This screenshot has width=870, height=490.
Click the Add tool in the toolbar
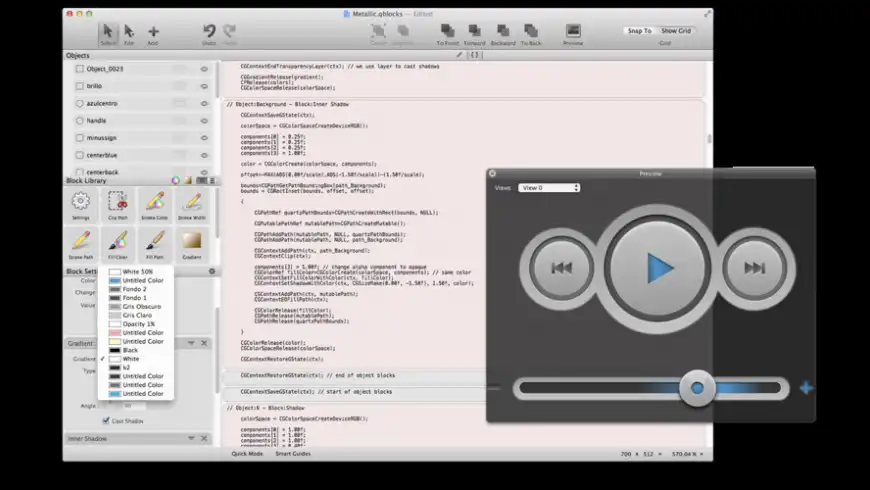click(153, 32)
